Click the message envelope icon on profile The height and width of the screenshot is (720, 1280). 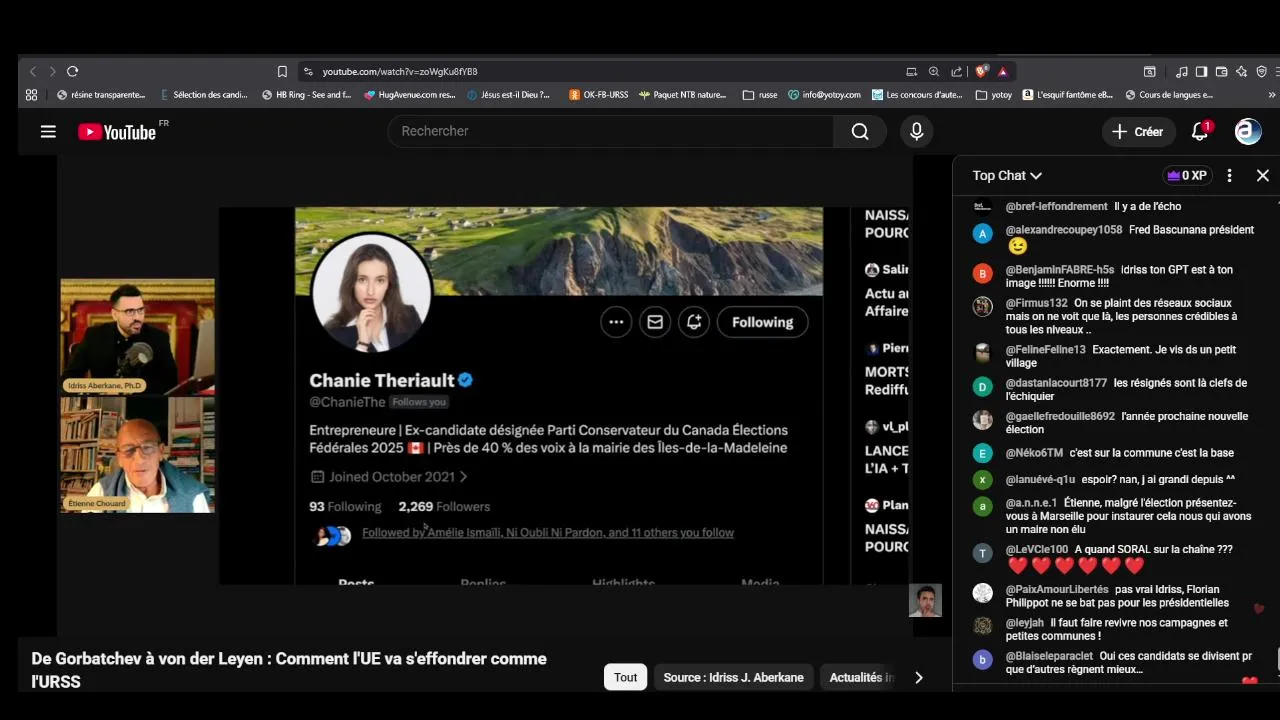coord(655,322)
